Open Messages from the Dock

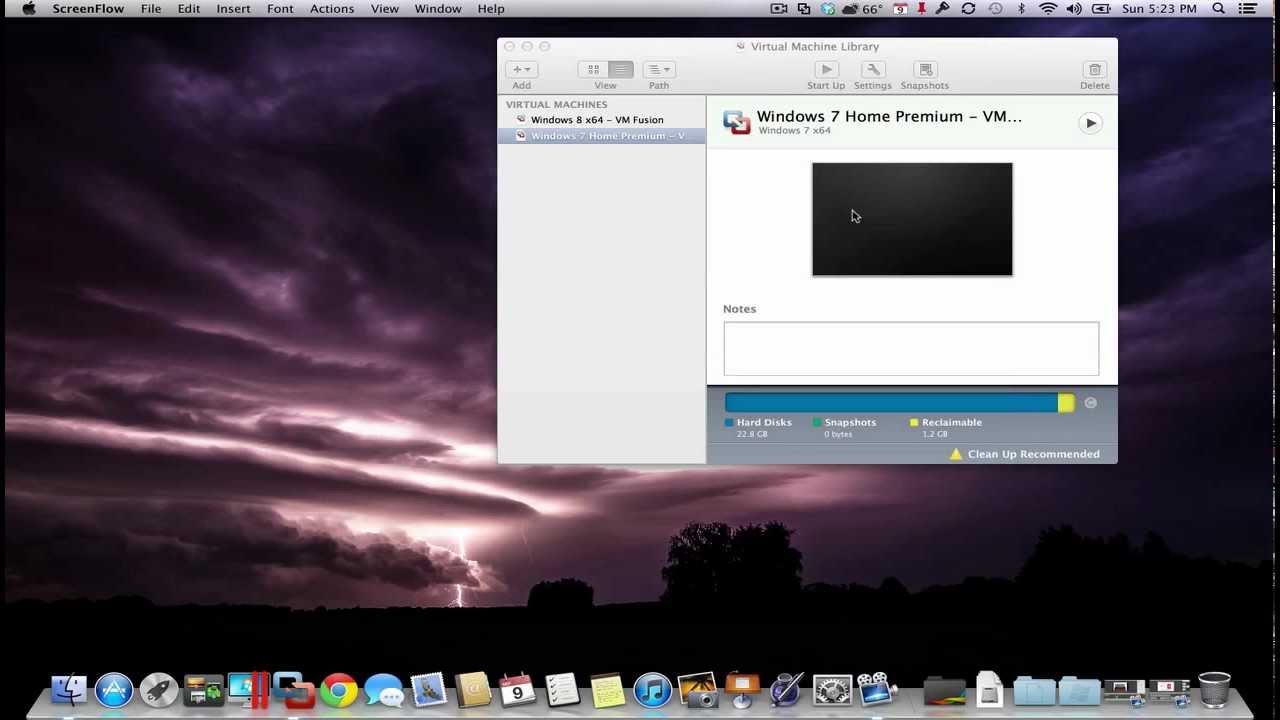click(384, 690)
